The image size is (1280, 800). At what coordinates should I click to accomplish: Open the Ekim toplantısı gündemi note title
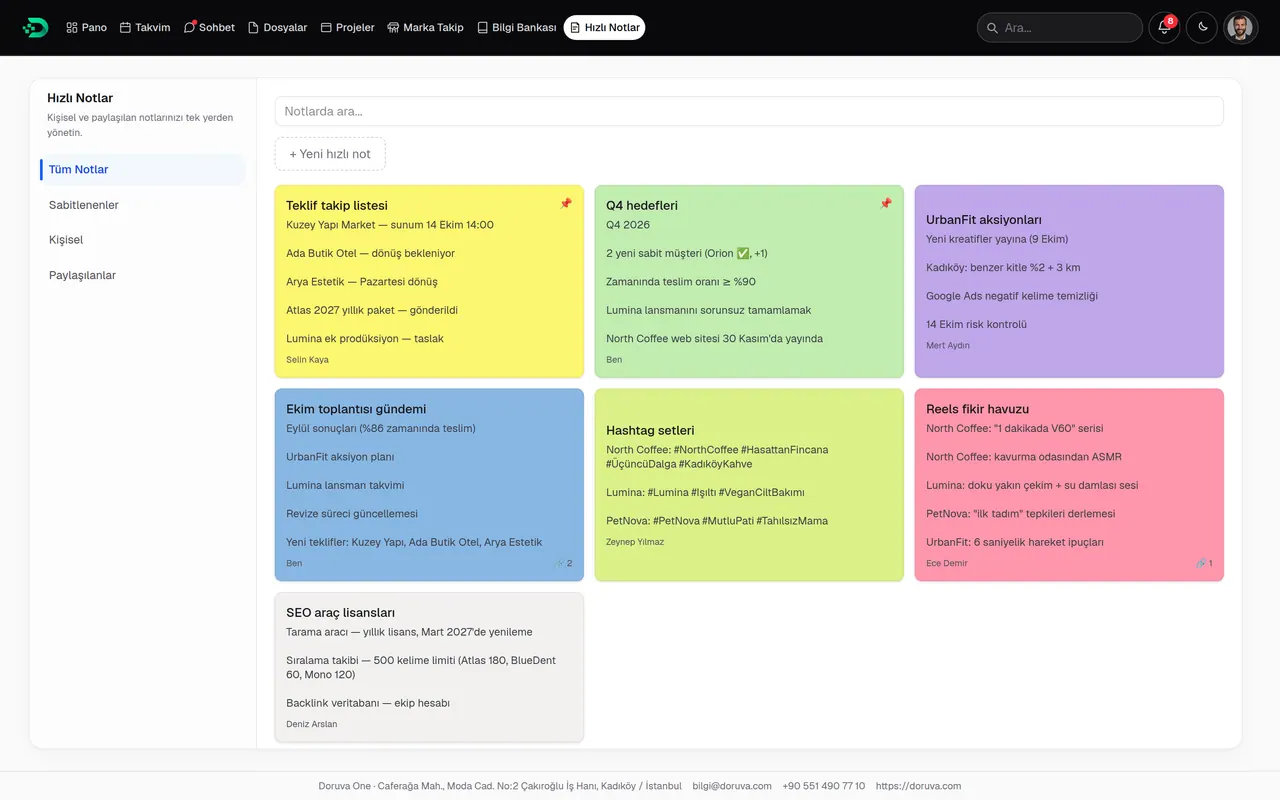point(356,409)
